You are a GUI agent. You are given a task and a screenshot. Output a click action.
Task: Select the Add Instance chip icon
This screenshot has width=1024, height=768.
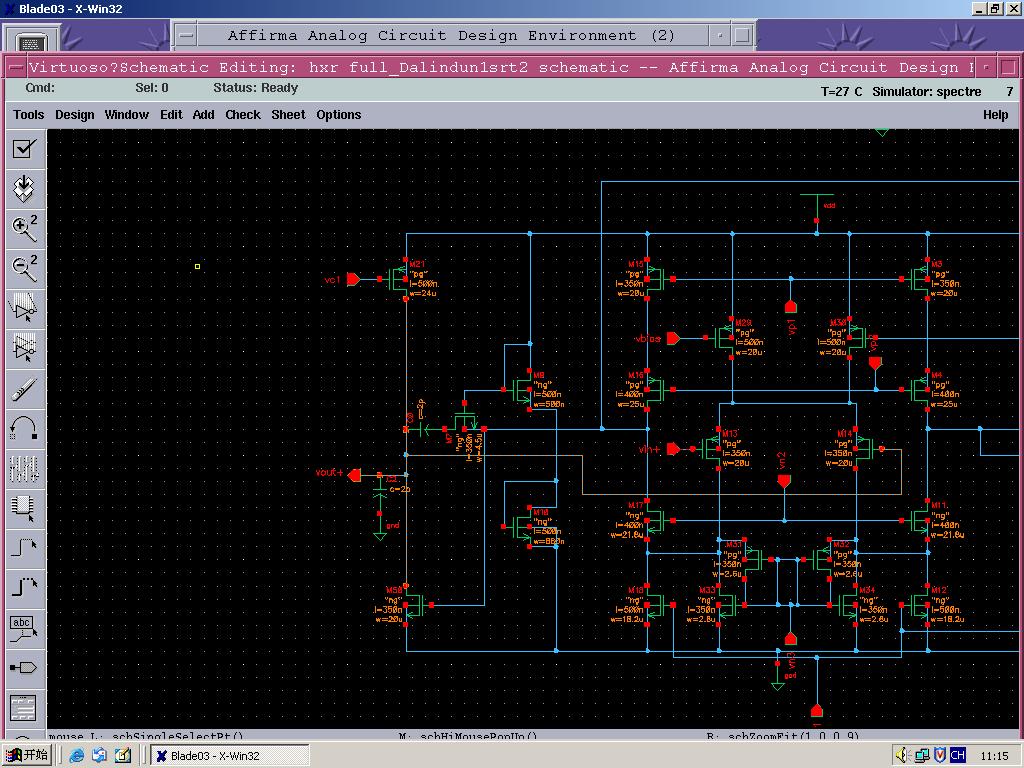click(x=24, y=508)
